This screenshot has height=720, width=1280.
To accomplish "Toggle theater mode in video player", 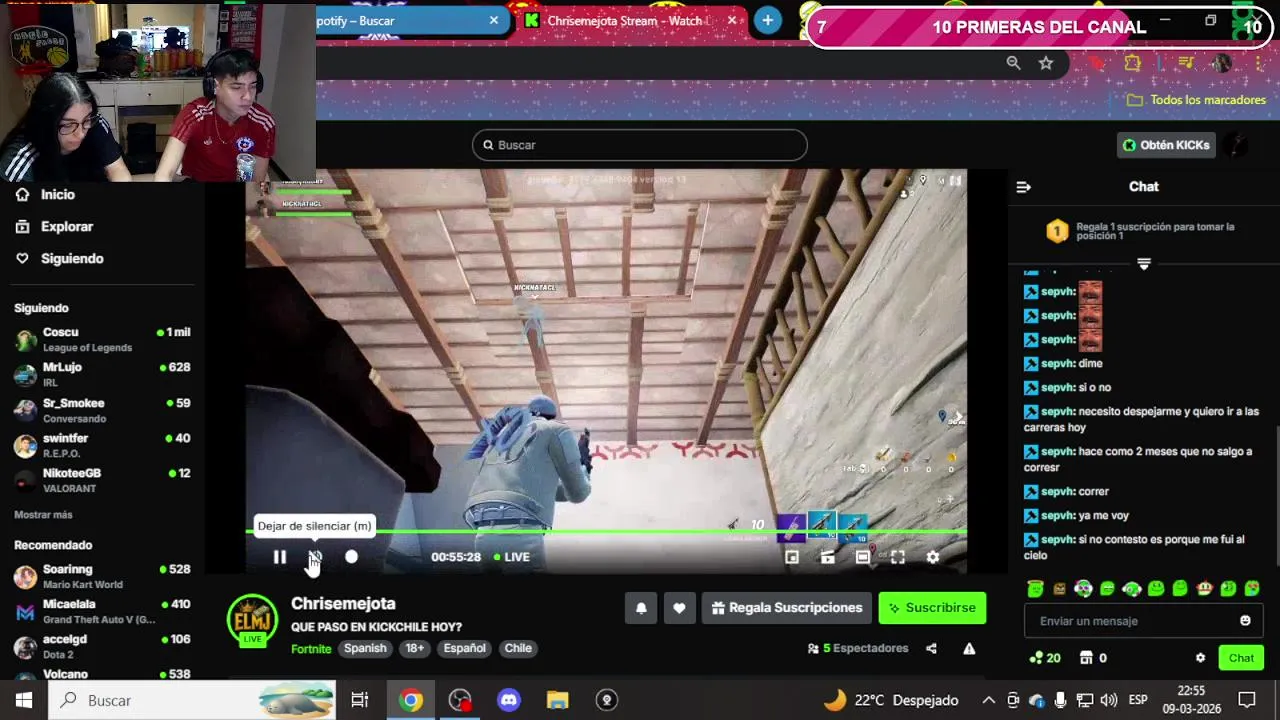I will (862, 557).
